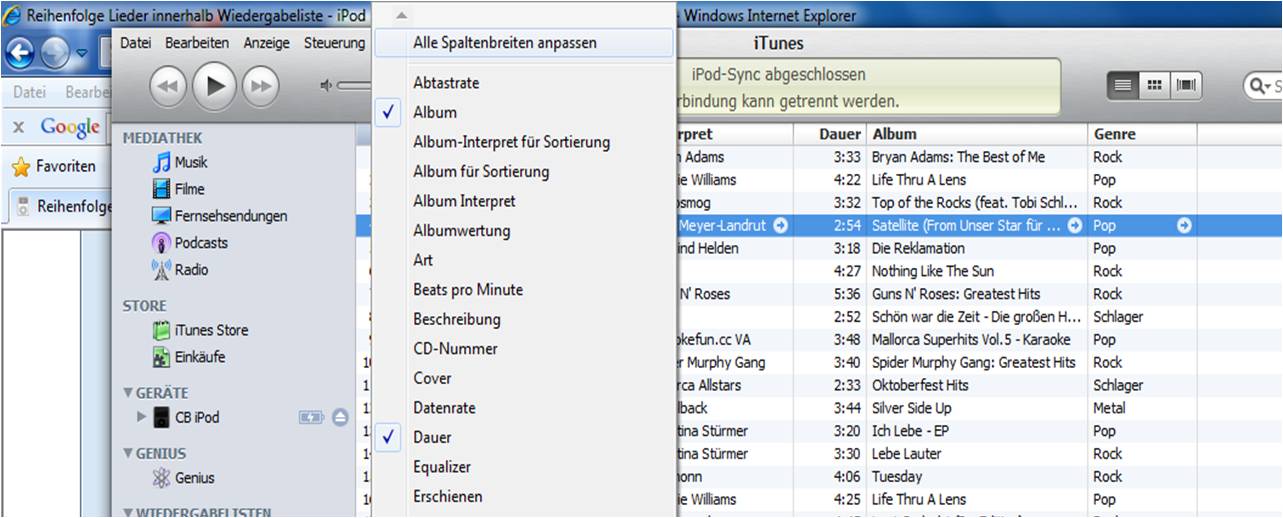Click the iTunes previous track button

(x=168, y=87)
